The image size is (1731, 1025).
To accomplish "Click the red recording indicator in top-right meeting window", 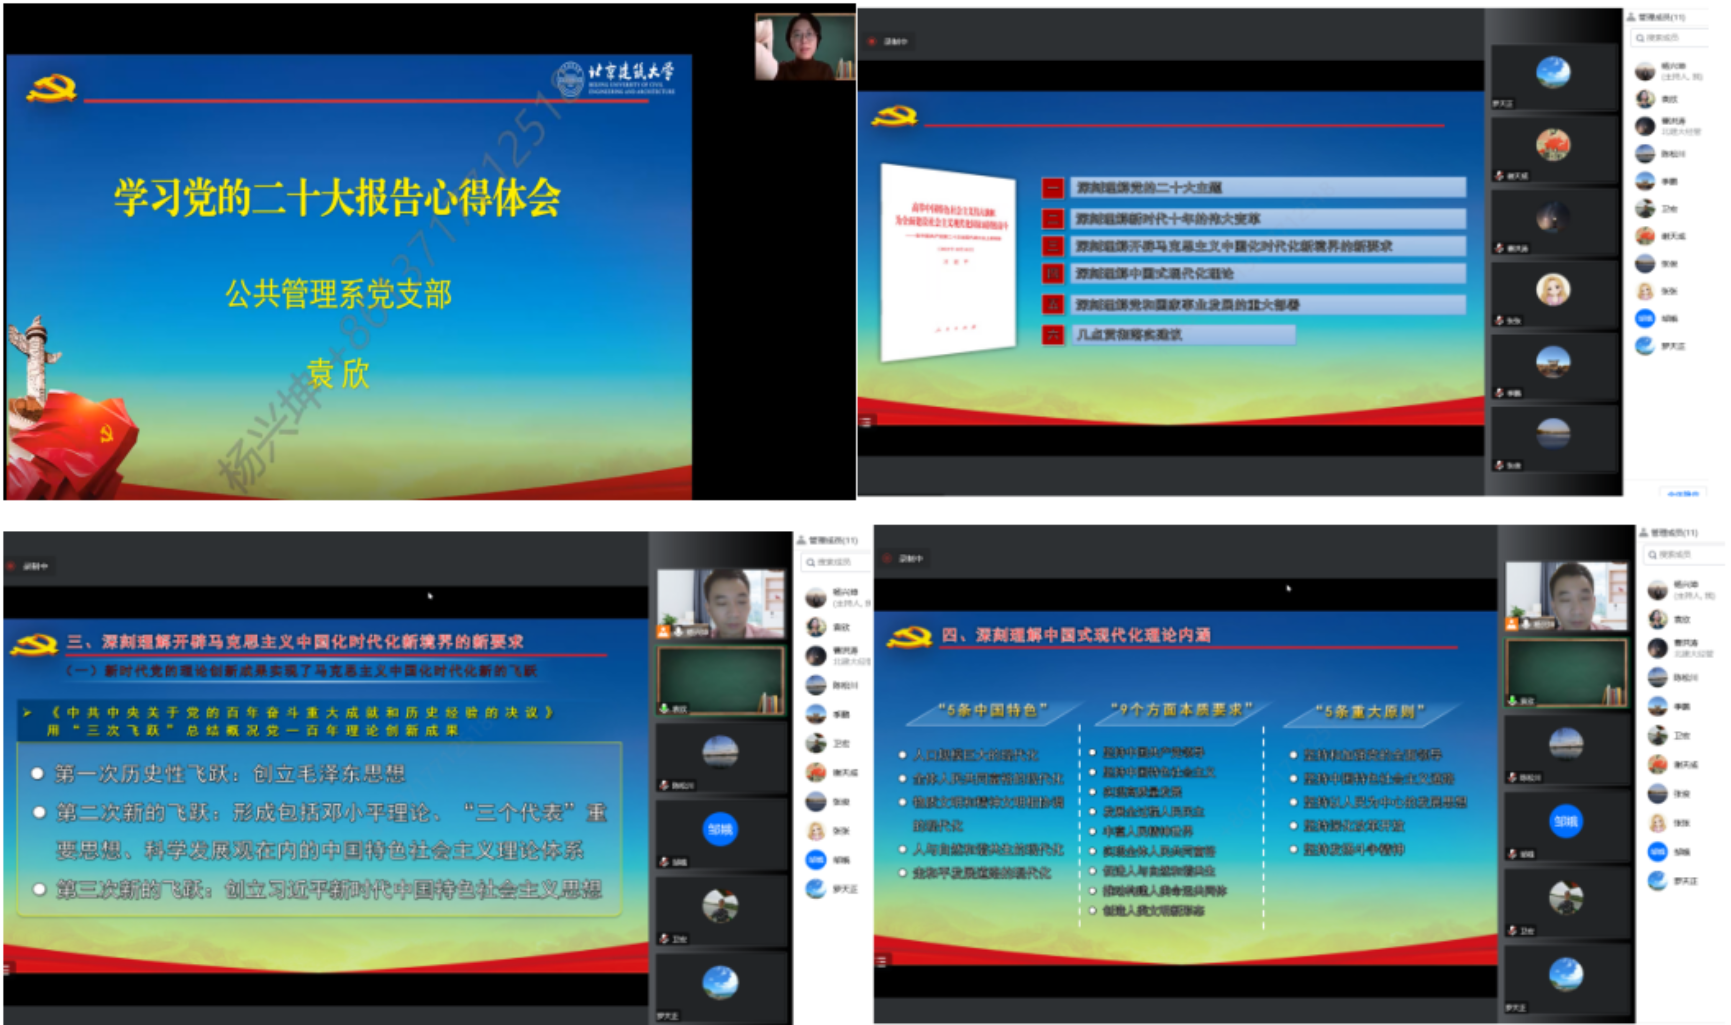I will point(873,41).
